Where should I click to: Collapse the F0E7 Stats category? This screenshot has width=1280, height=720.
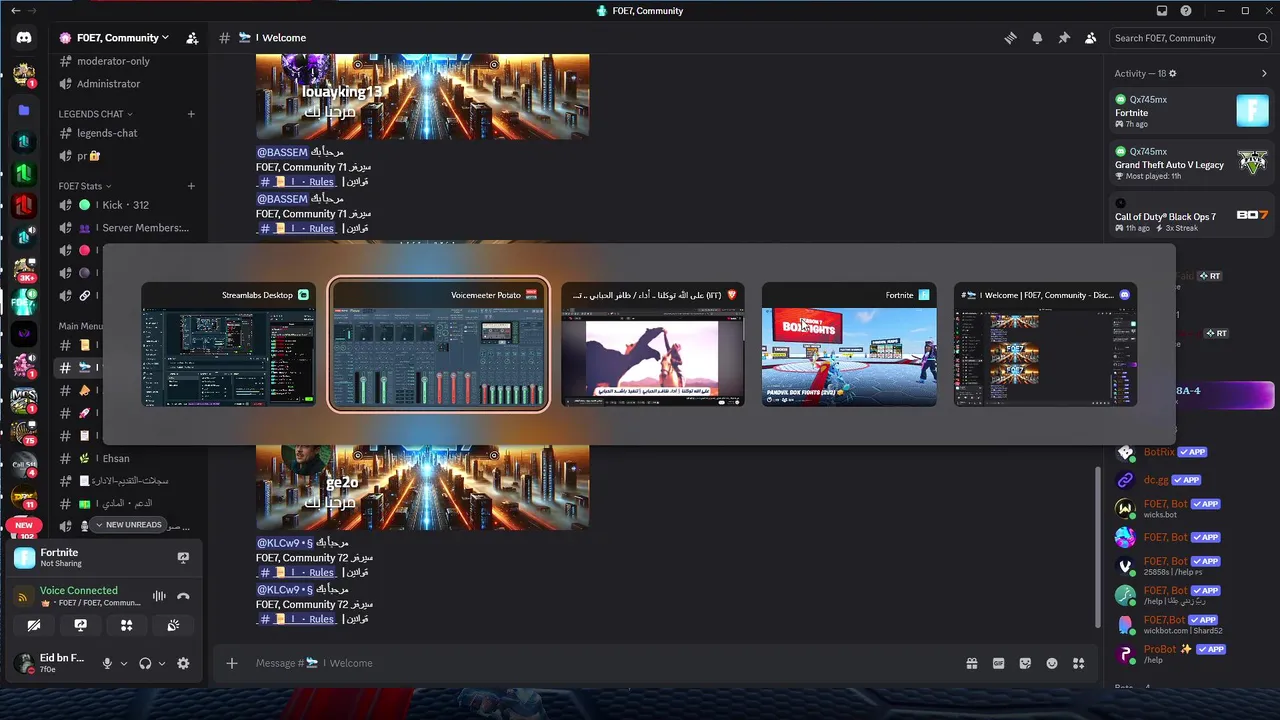pos(84,186)
